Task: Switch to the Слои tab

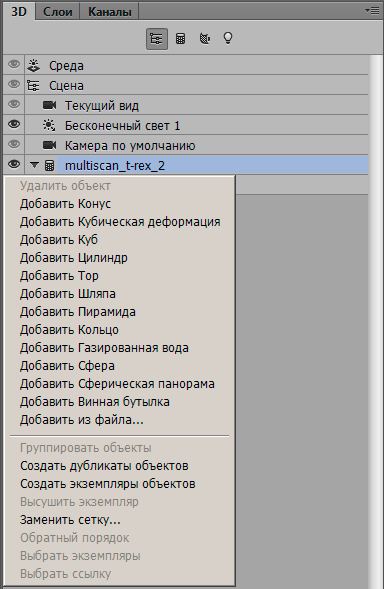Action: pyautogui.click(x=57, y=12)
